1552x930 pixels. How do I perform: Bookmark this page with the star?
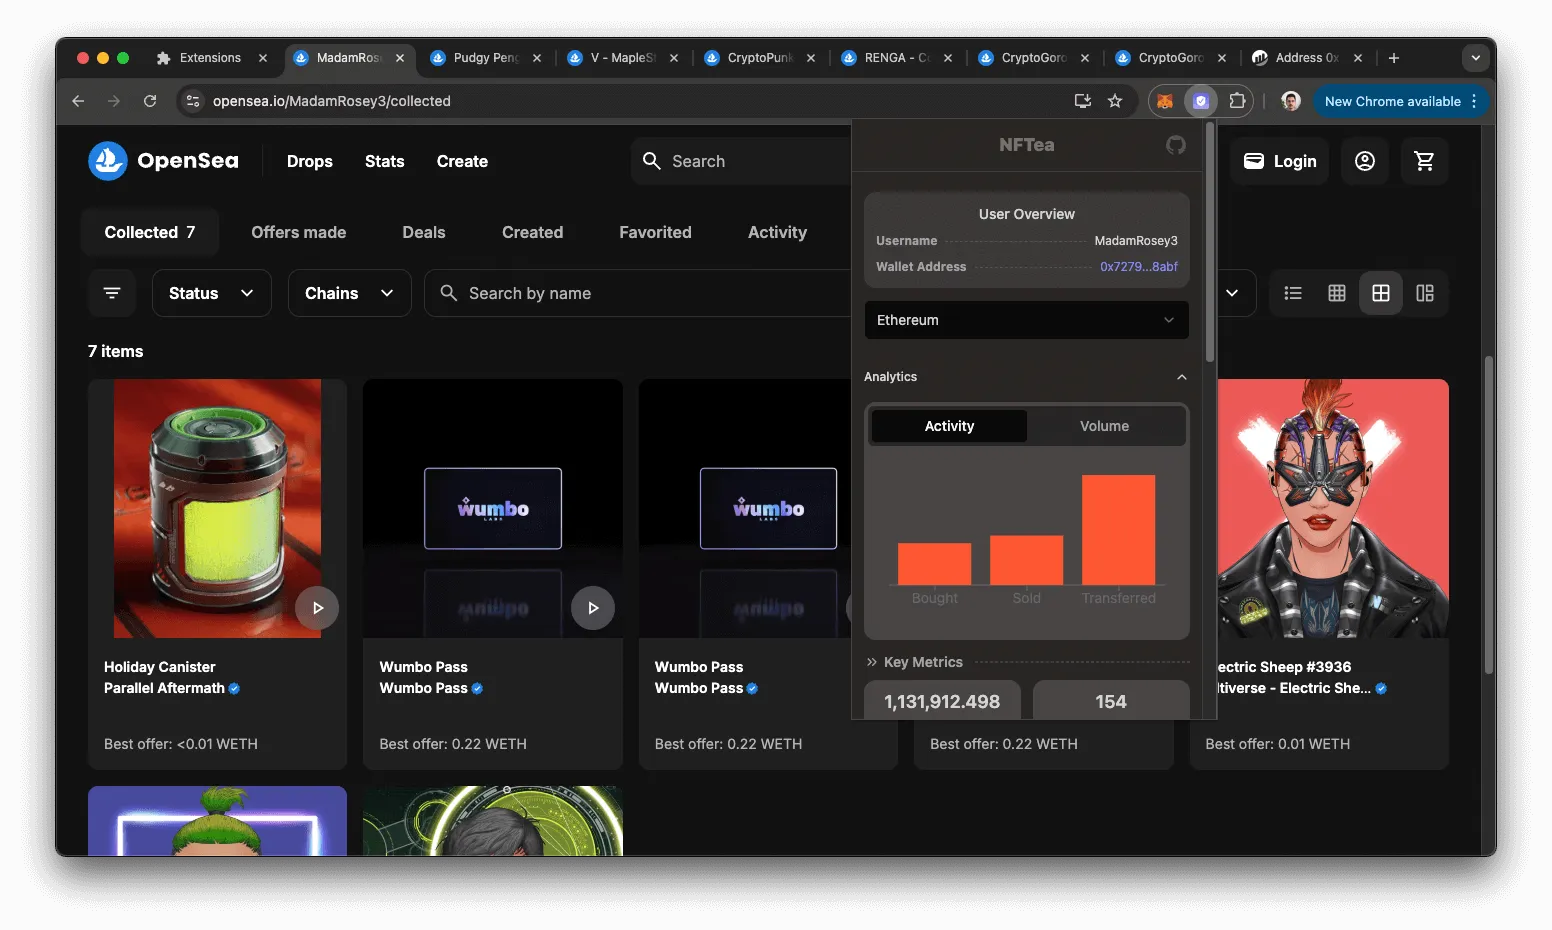click(x=1115, y=101)
